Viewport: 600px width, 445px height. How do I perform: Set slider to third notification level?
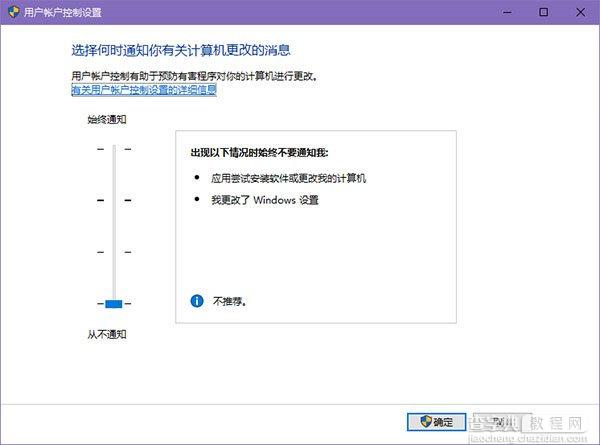[114, 252]
